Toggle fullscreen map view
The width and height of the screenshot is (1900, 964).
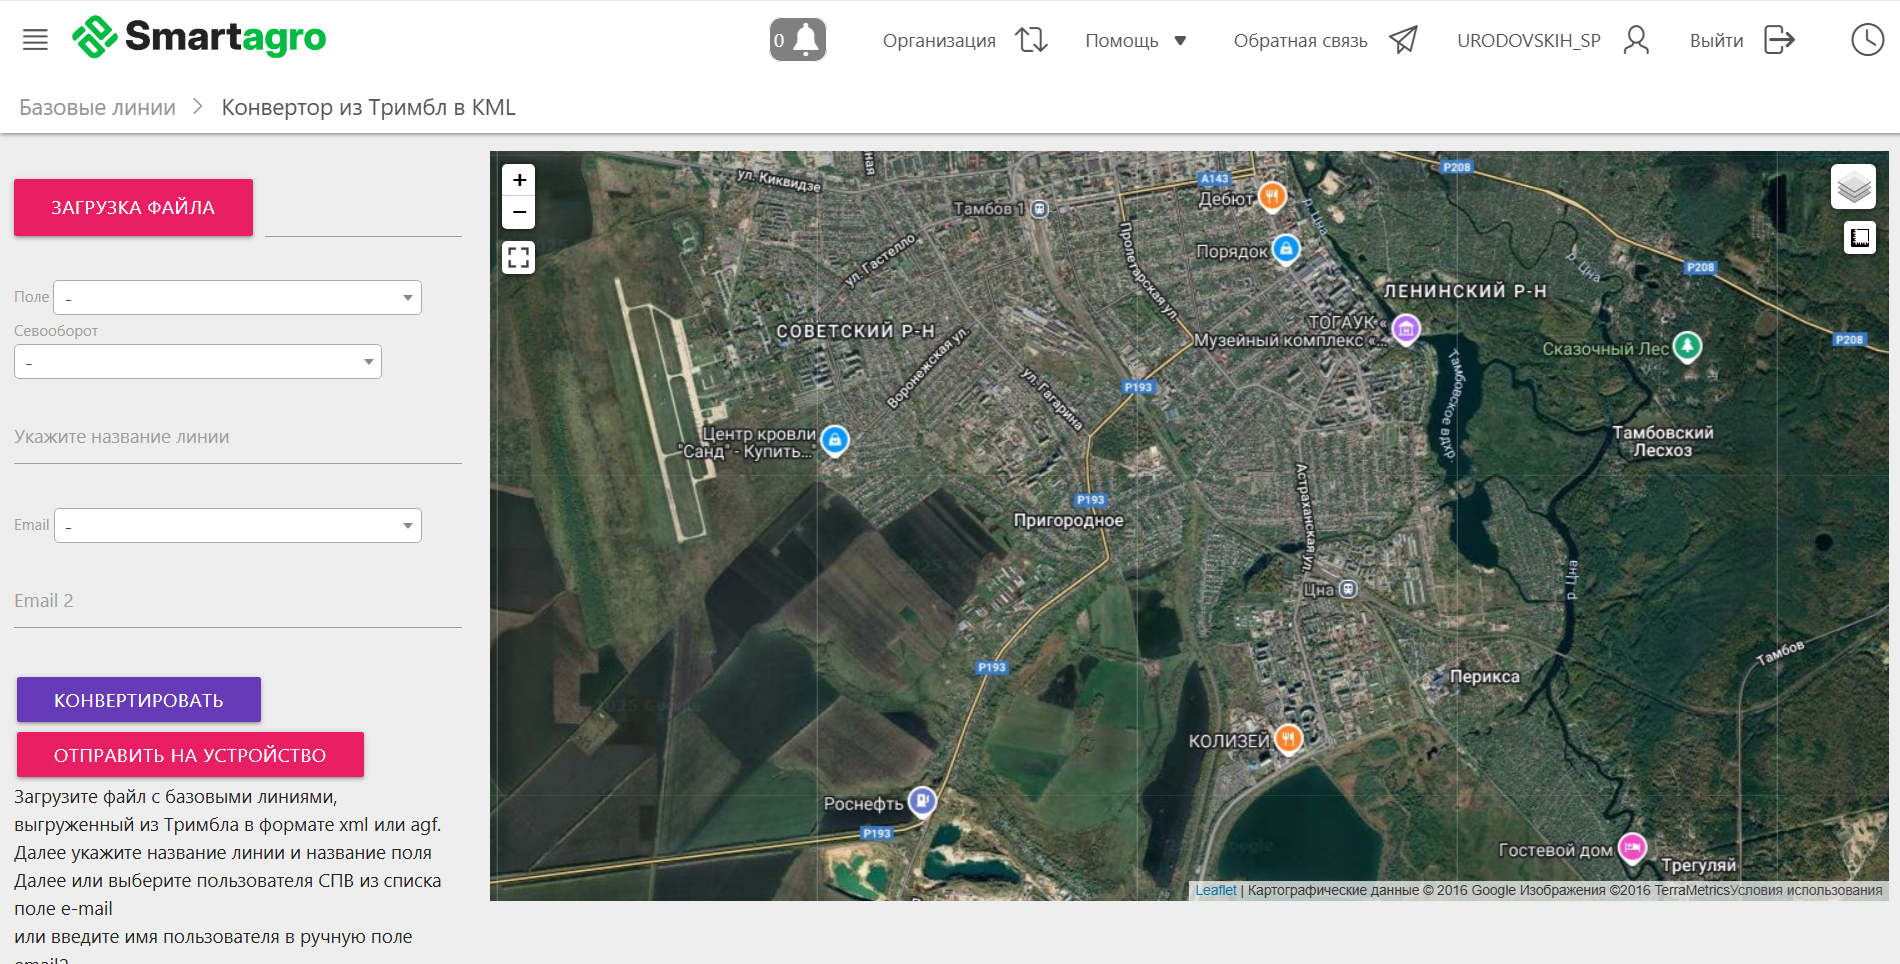[x=518, y=258]
